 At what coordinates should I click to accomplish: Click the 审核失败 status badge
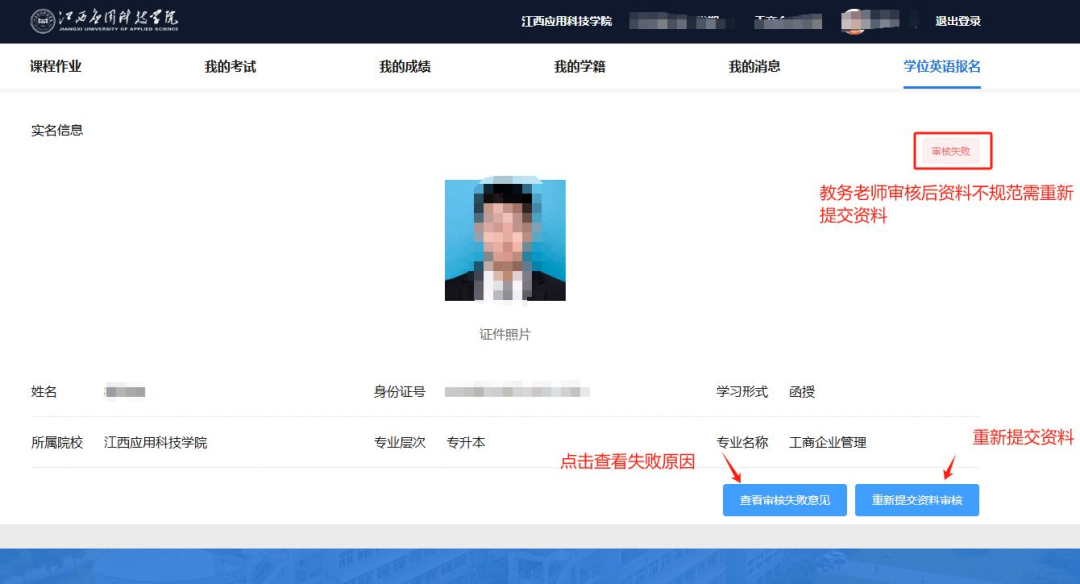(951, 150)
